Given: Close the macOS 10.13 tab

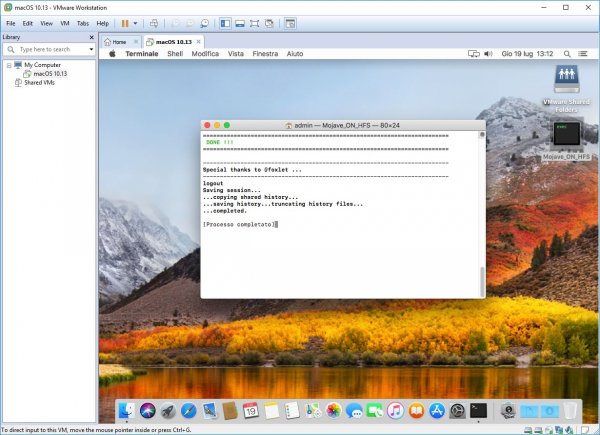Looking at the screenshot, I should (198, 42).
